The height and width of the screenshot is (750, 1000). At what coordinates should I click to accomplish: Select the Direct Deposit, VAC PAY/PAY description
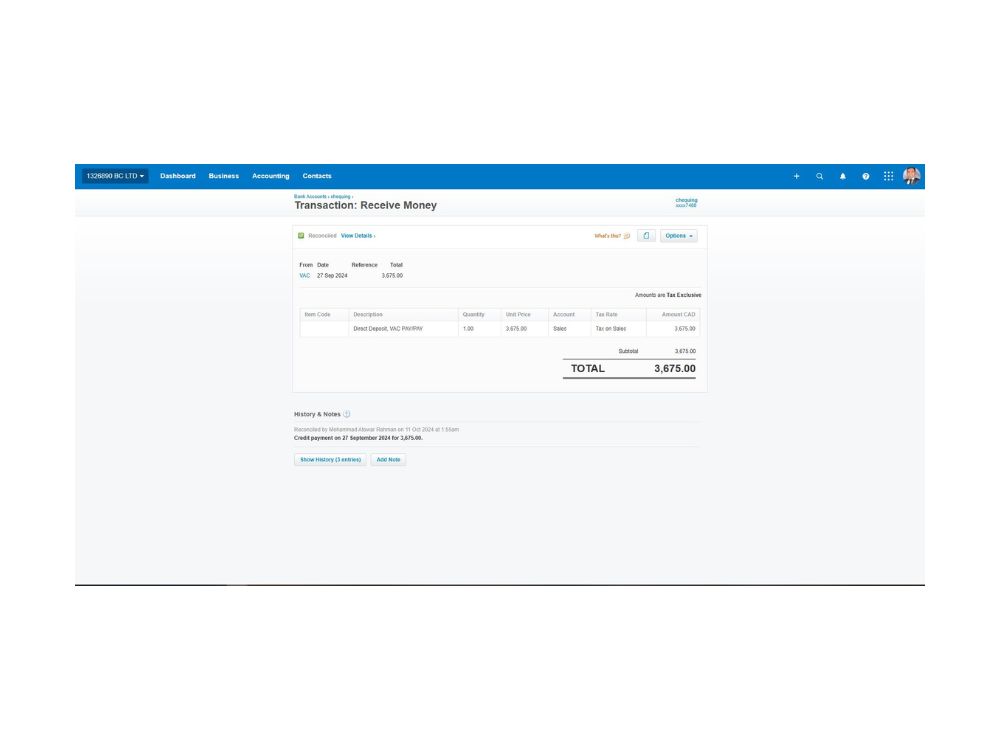pyautogui.click(x=388, y=329)
